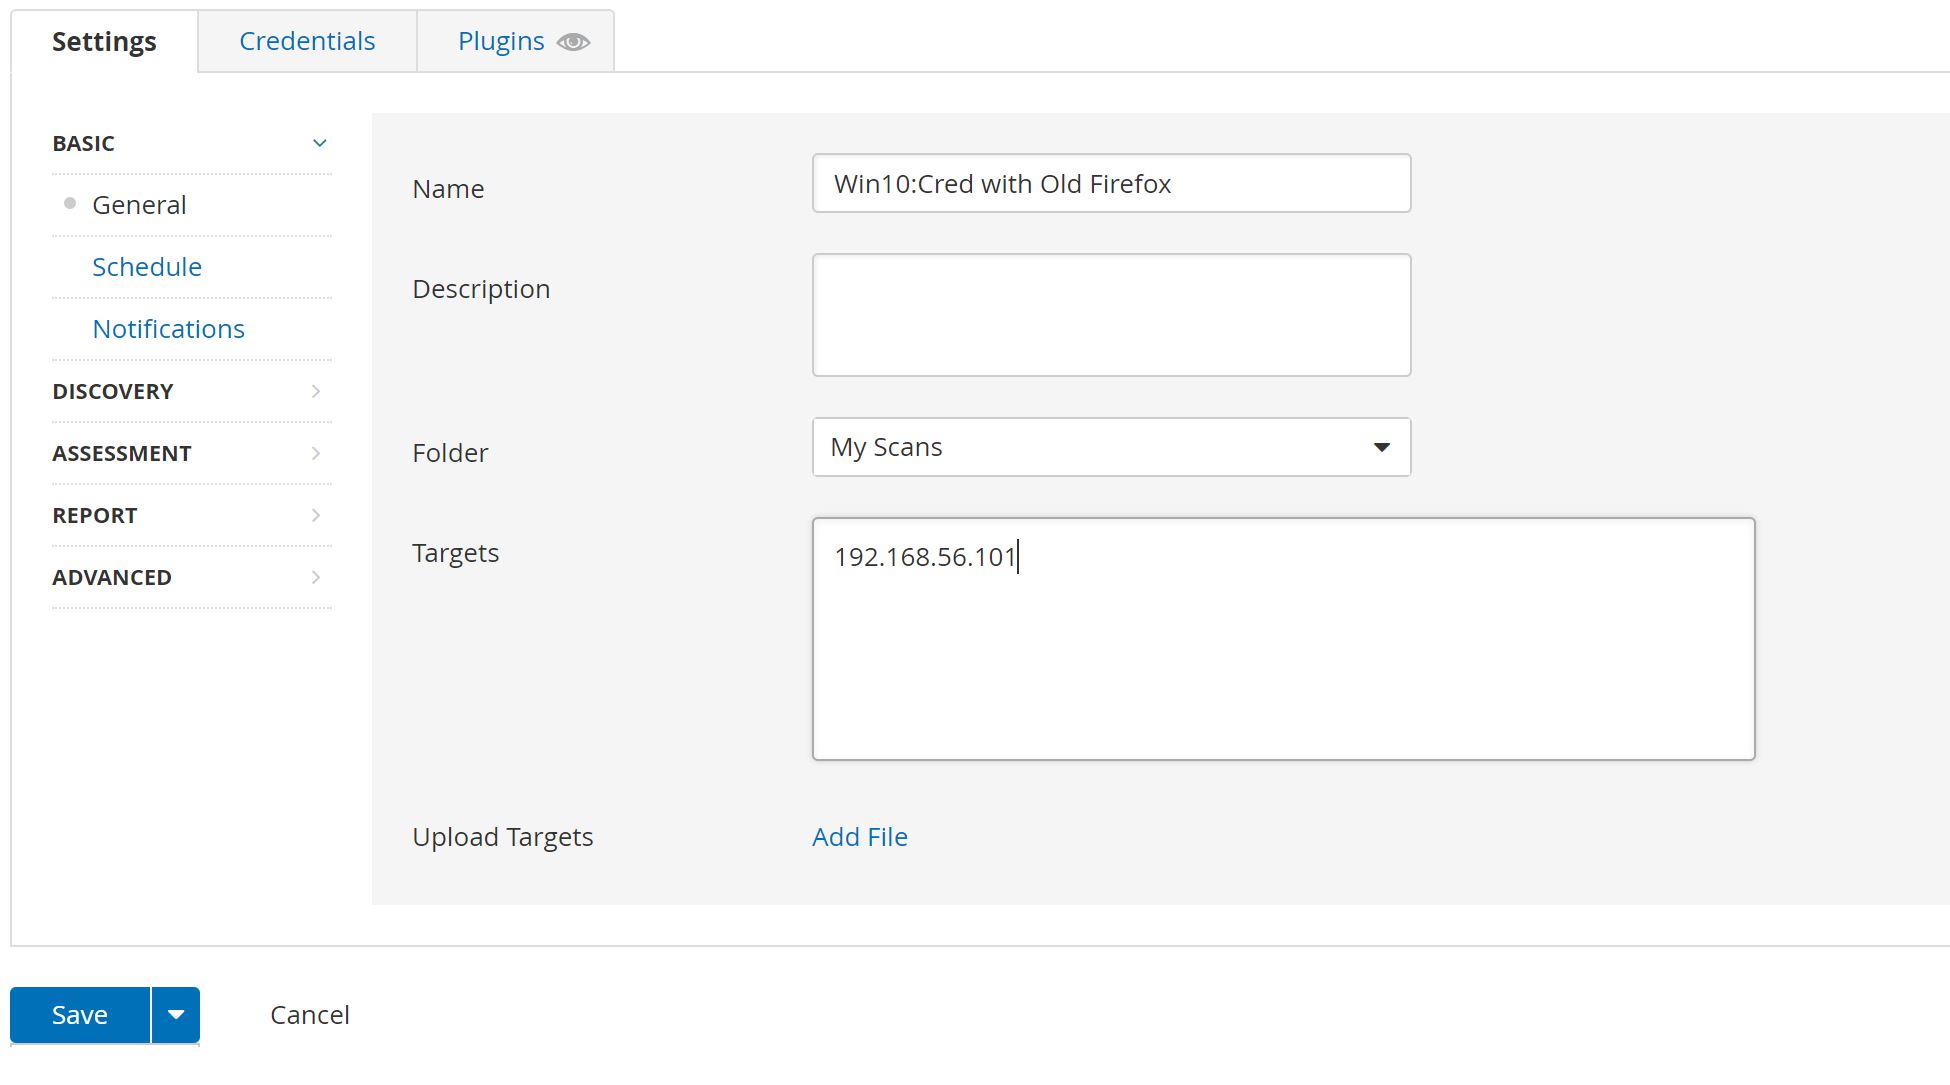Open the Schedule settings page
The image size is (1950, 1085).
pos(147,267)
